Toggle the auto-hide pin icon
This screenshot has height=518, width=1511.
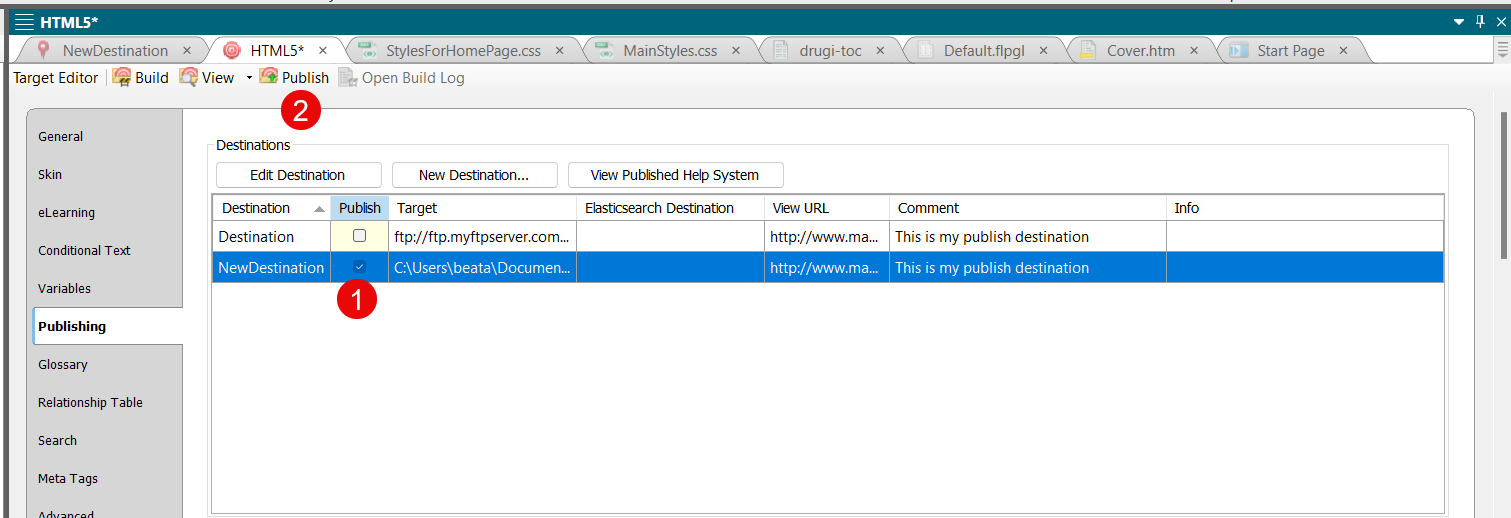(1481, 22)
